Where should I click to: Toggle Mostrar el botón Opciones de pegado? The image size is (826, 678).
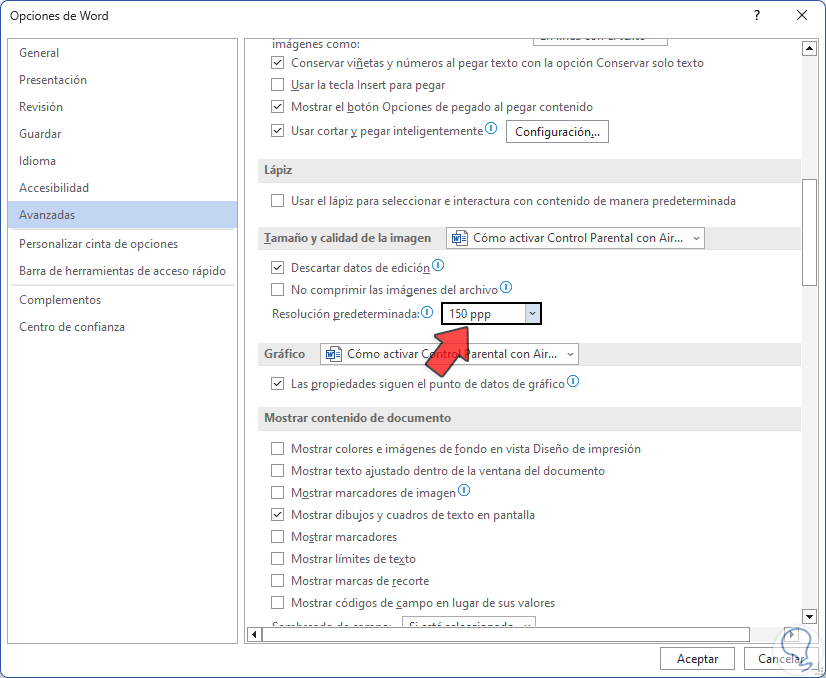277,107
